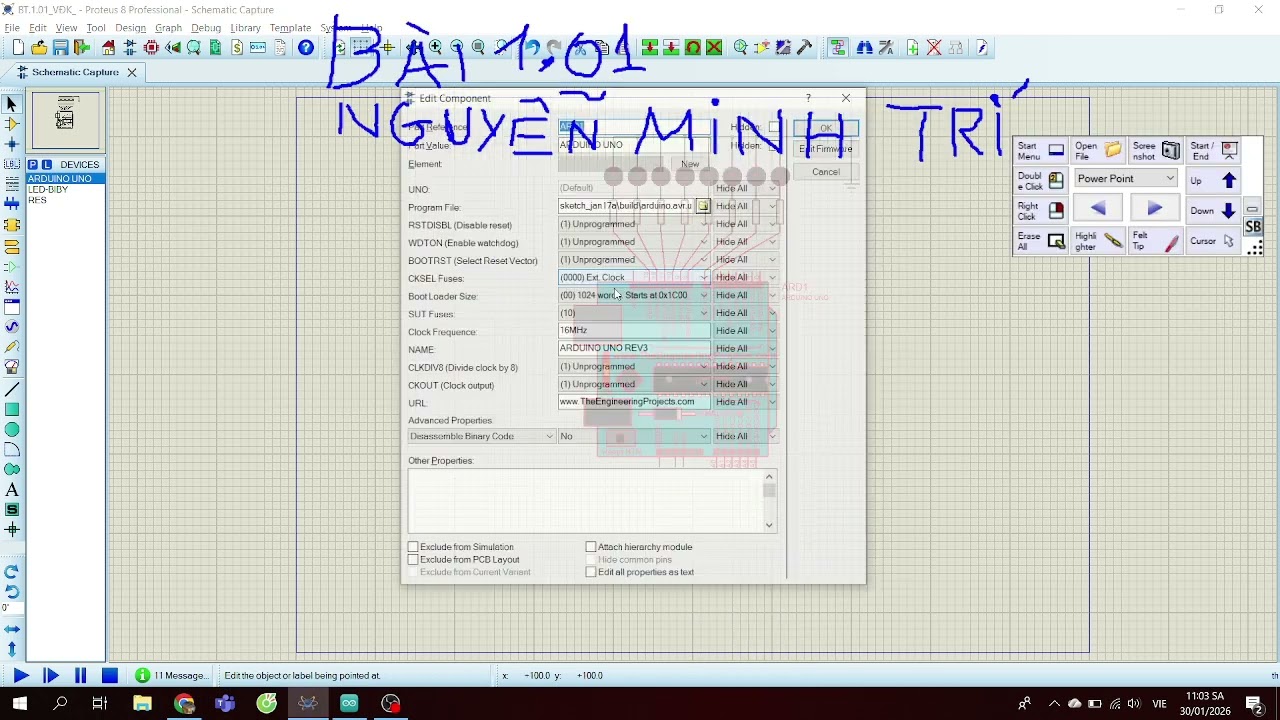Image resolution: width=1280 pixels, height=720 pixels.
Task: Open the Edit menu
Action: tap(38, 28)
